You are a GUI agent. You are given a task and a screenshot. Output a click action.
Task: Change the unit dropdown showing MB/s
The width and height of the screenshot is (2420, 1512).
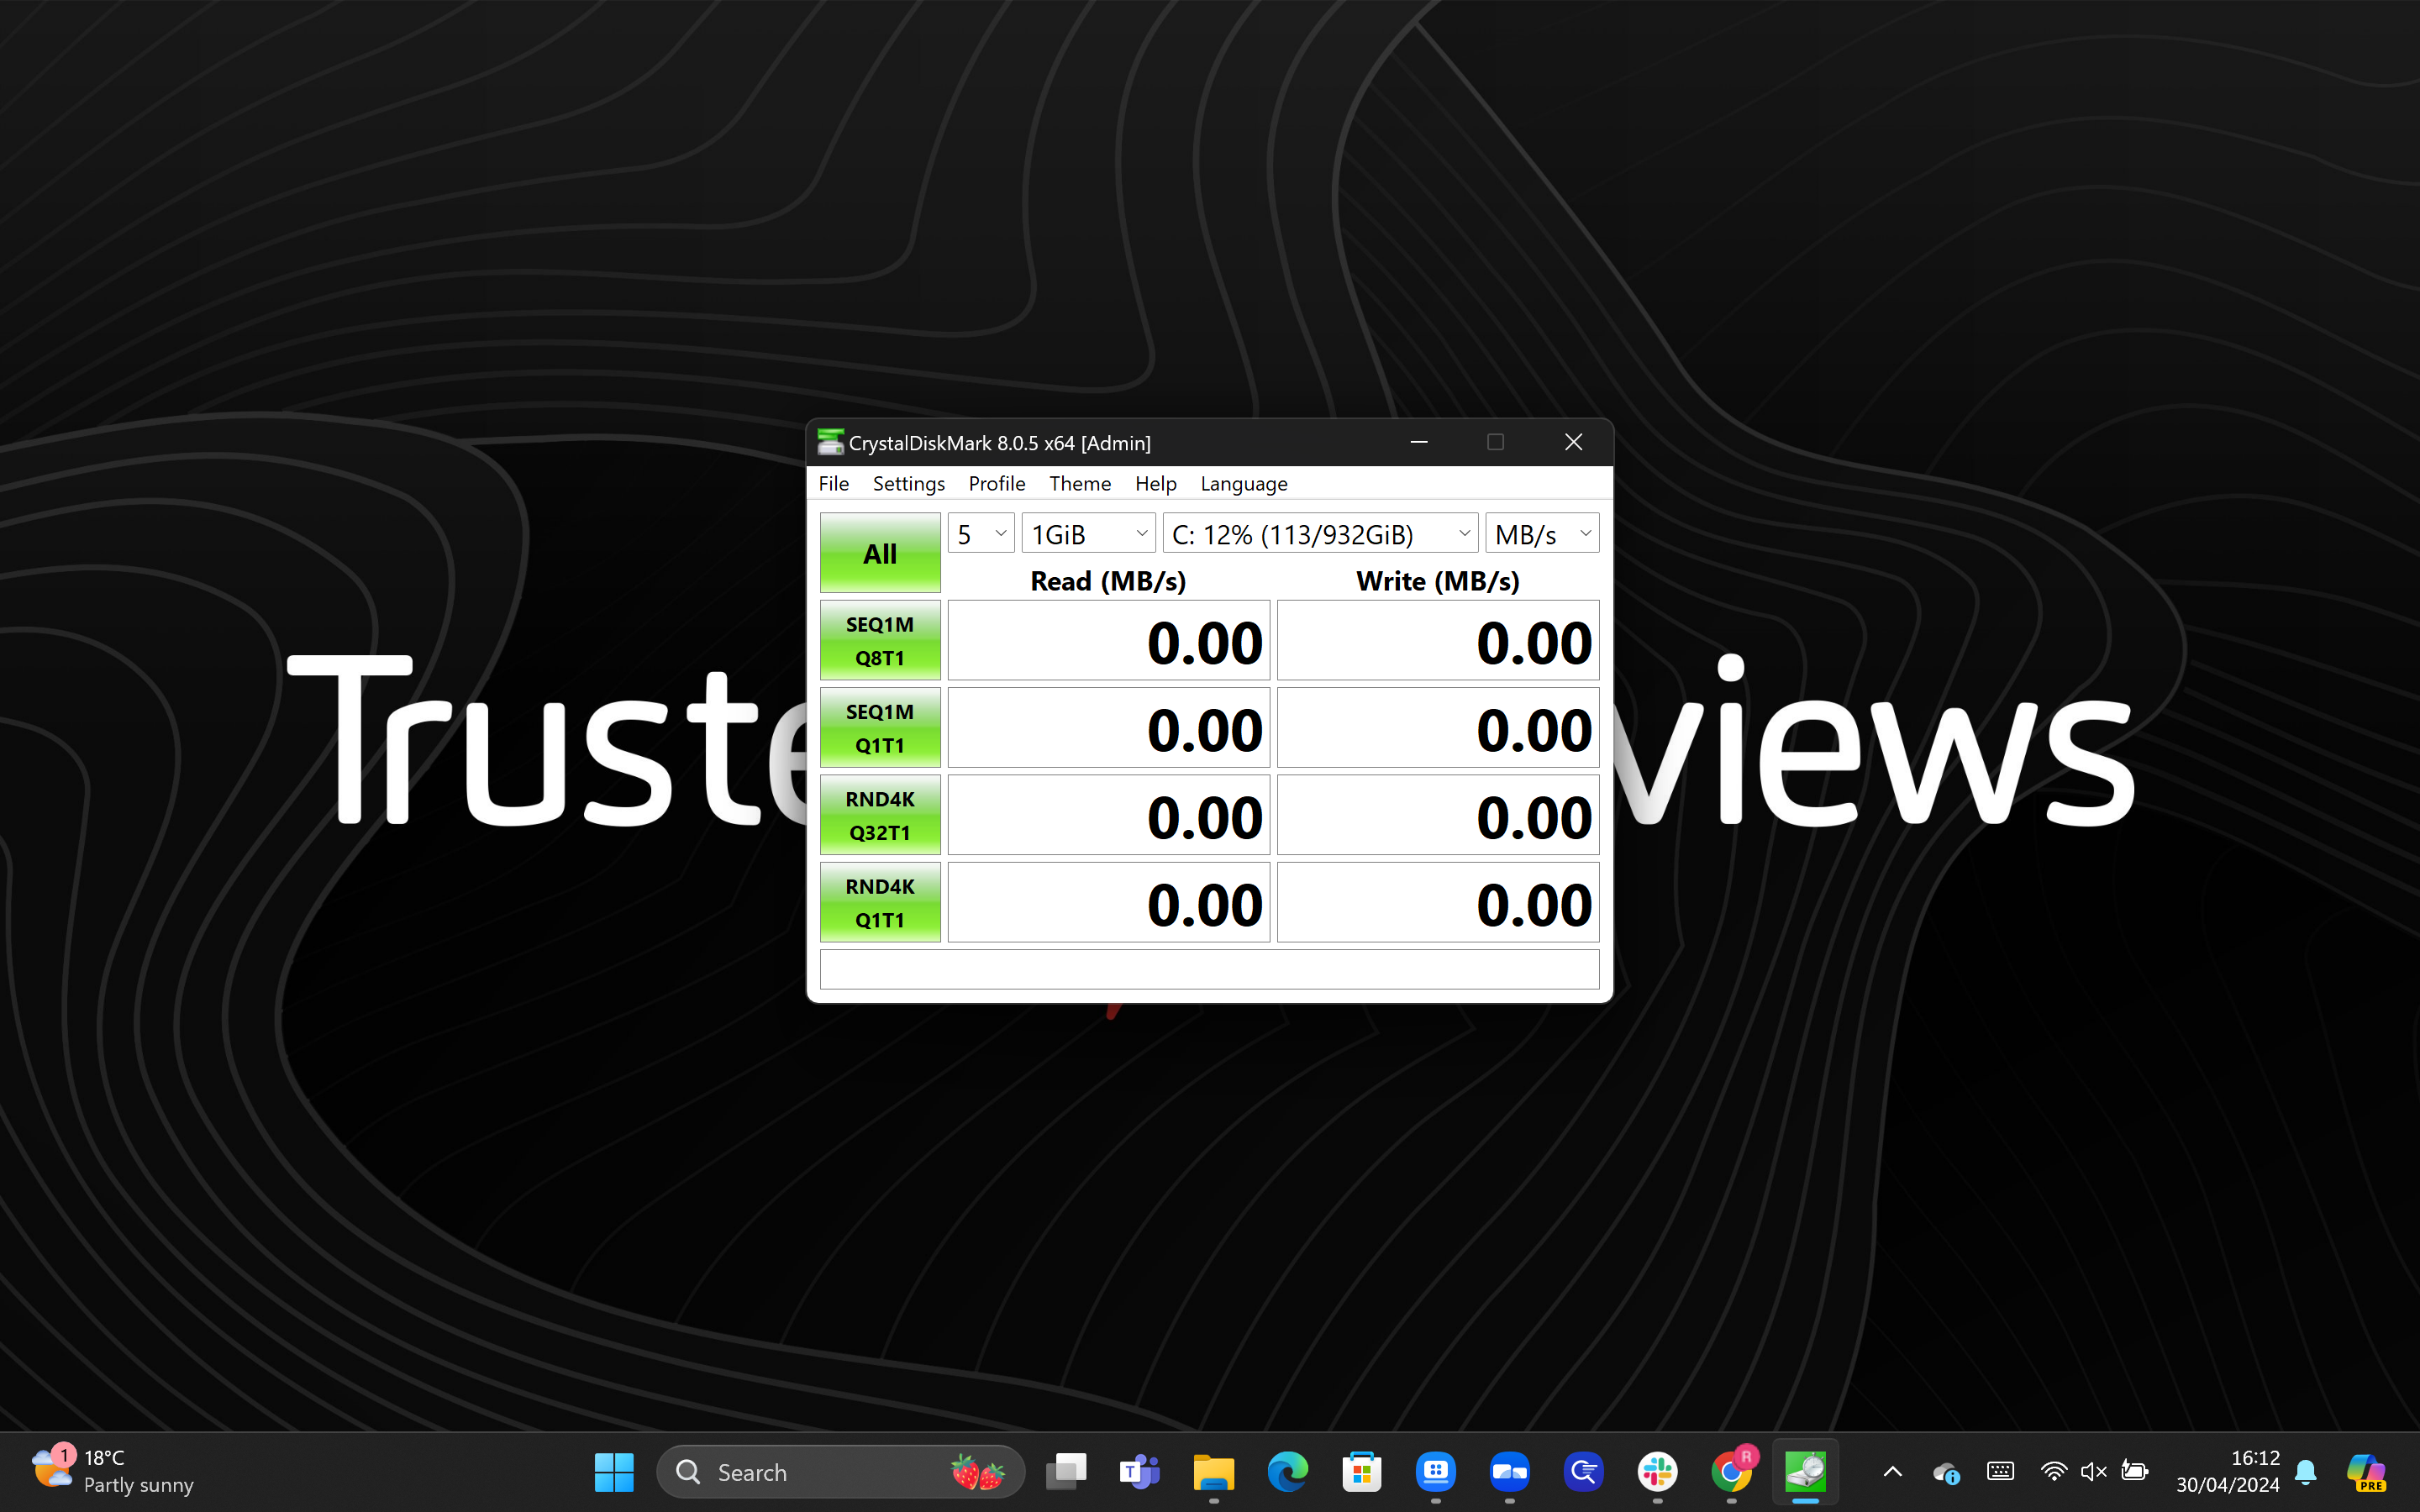point(1542,534)
